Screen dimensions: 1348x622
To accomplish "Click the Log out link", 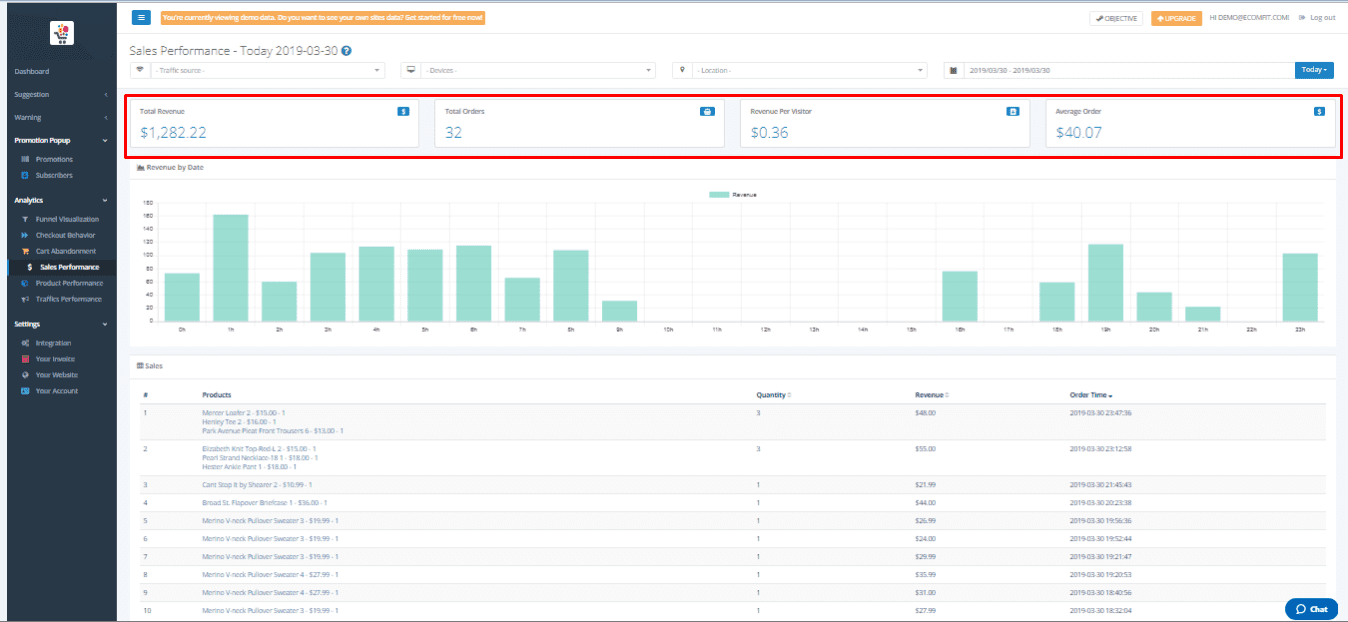I will point(1316,18).
